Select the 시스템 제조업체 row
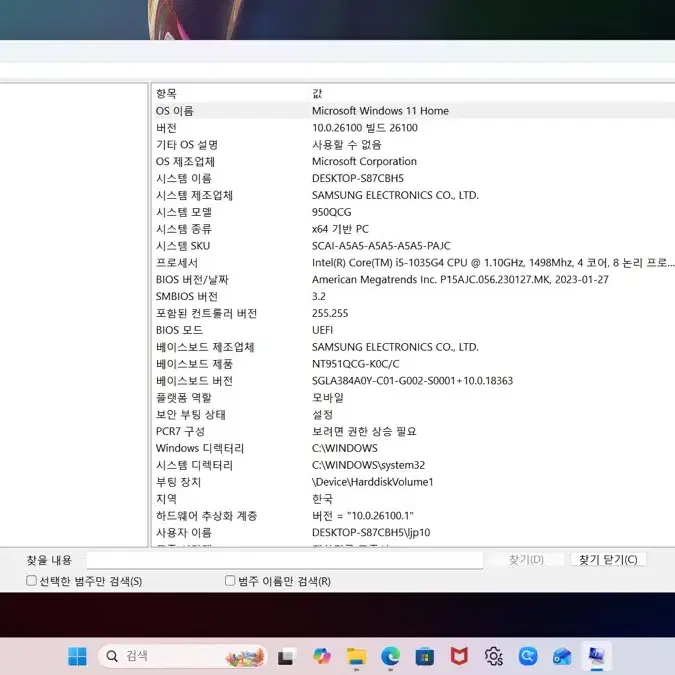 click(413, 195)
